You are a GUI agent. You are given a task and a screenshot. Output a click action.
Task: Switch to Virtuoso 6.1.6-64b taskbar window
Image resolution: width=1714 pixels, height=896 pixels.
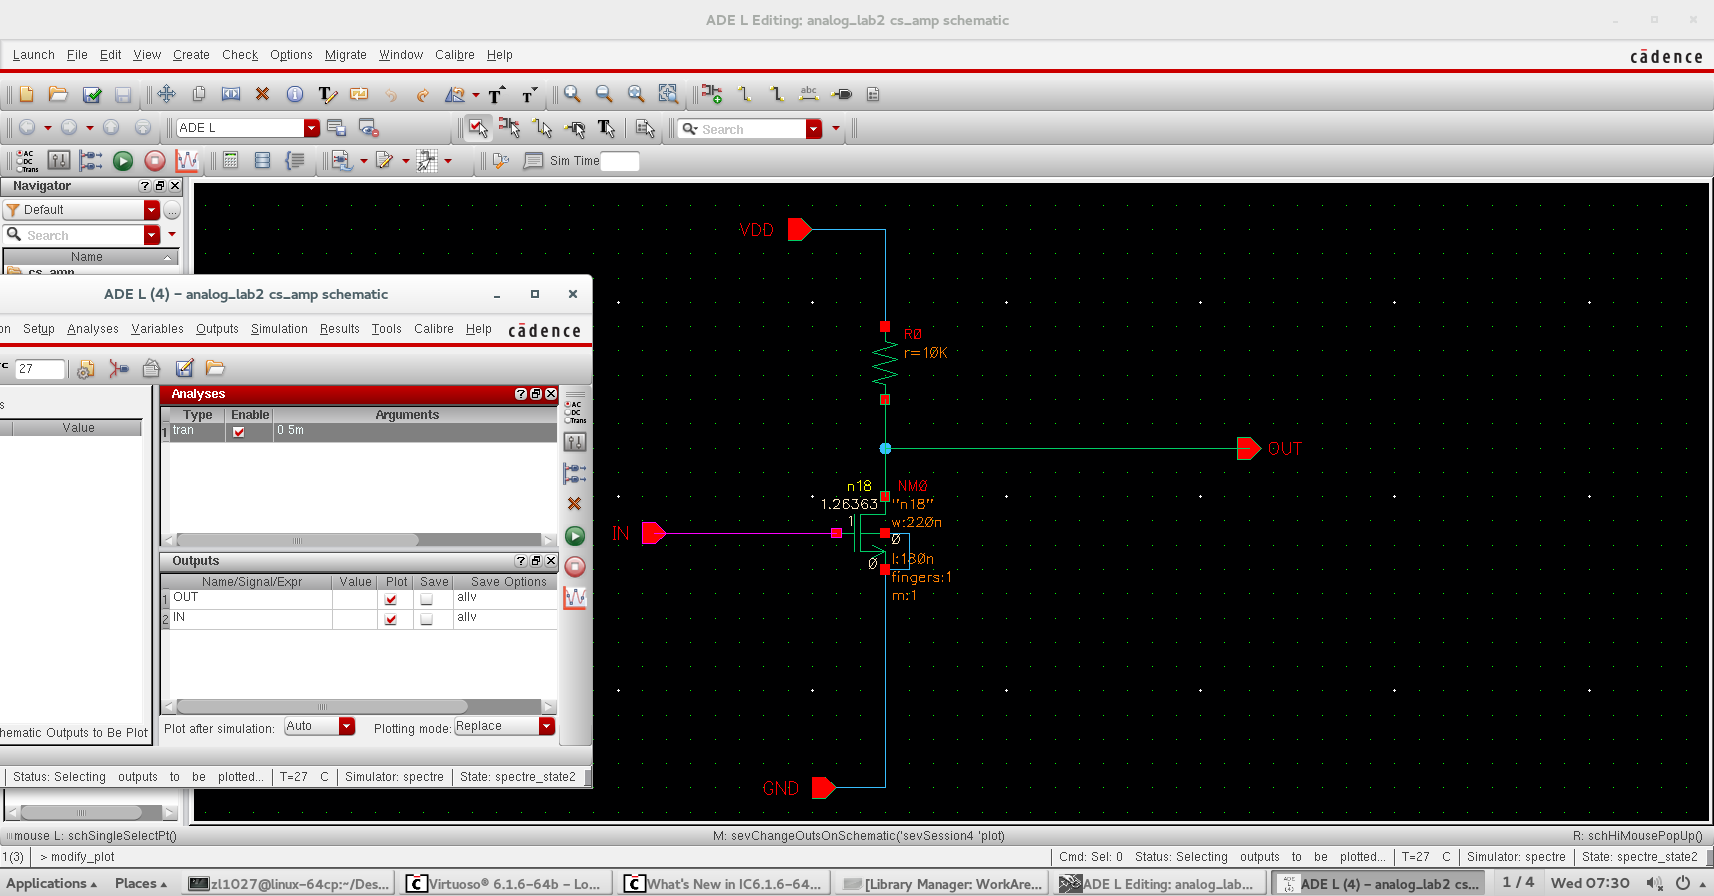[x=505, y=884]
